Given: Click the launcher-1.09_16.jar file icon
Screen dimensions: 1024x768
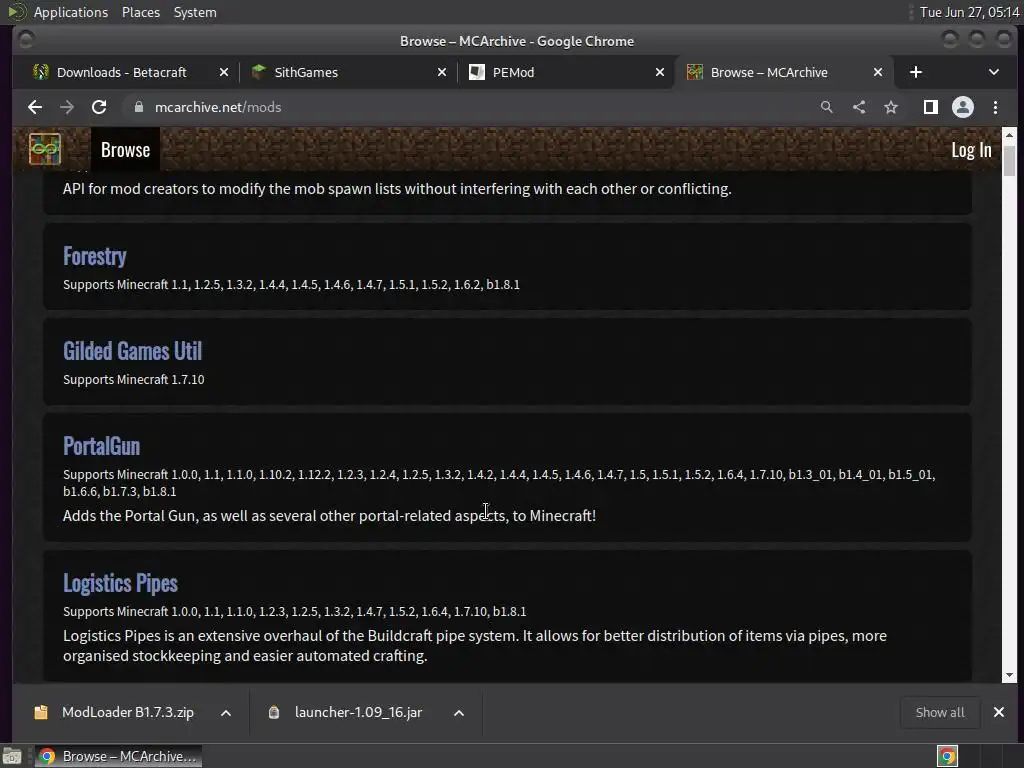Looking at the screenshot, I should click(x=274, y=712).
